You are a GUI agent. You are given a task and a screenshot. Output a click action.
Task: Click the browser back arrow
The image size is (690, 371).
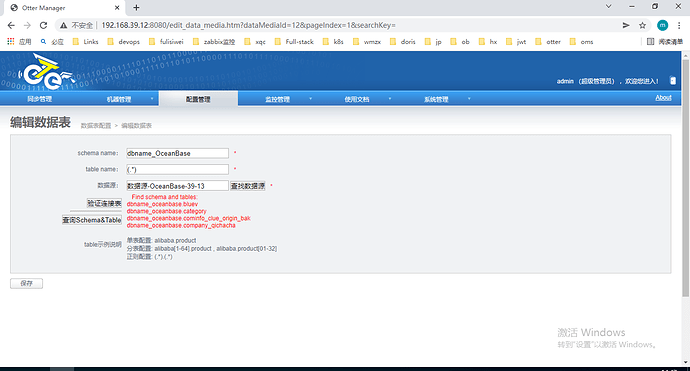pyautogui.click(x=11, y=26)
